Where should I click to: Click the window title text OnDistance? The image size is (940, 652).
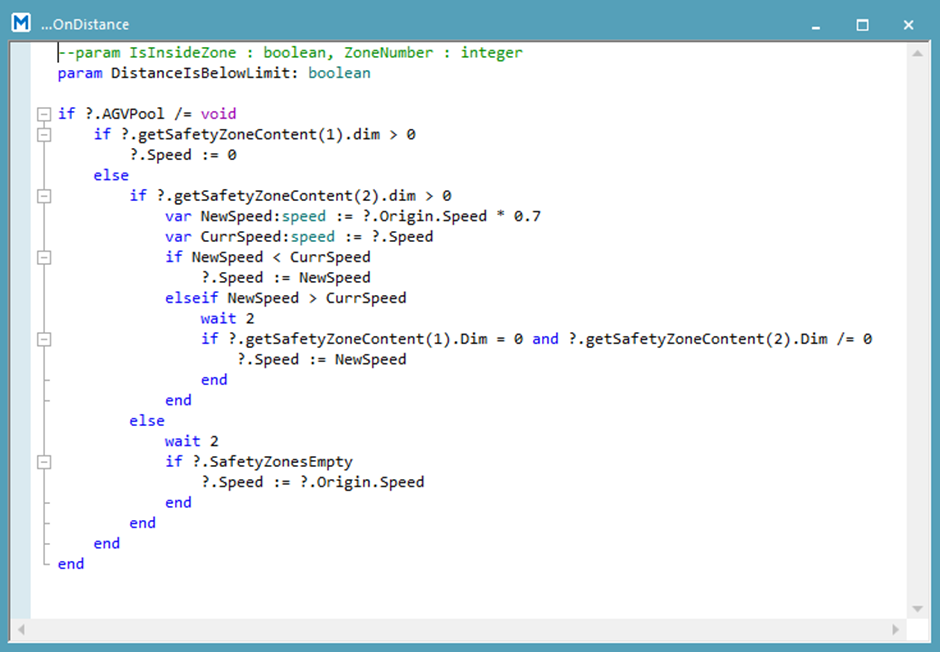click(85, 24)
